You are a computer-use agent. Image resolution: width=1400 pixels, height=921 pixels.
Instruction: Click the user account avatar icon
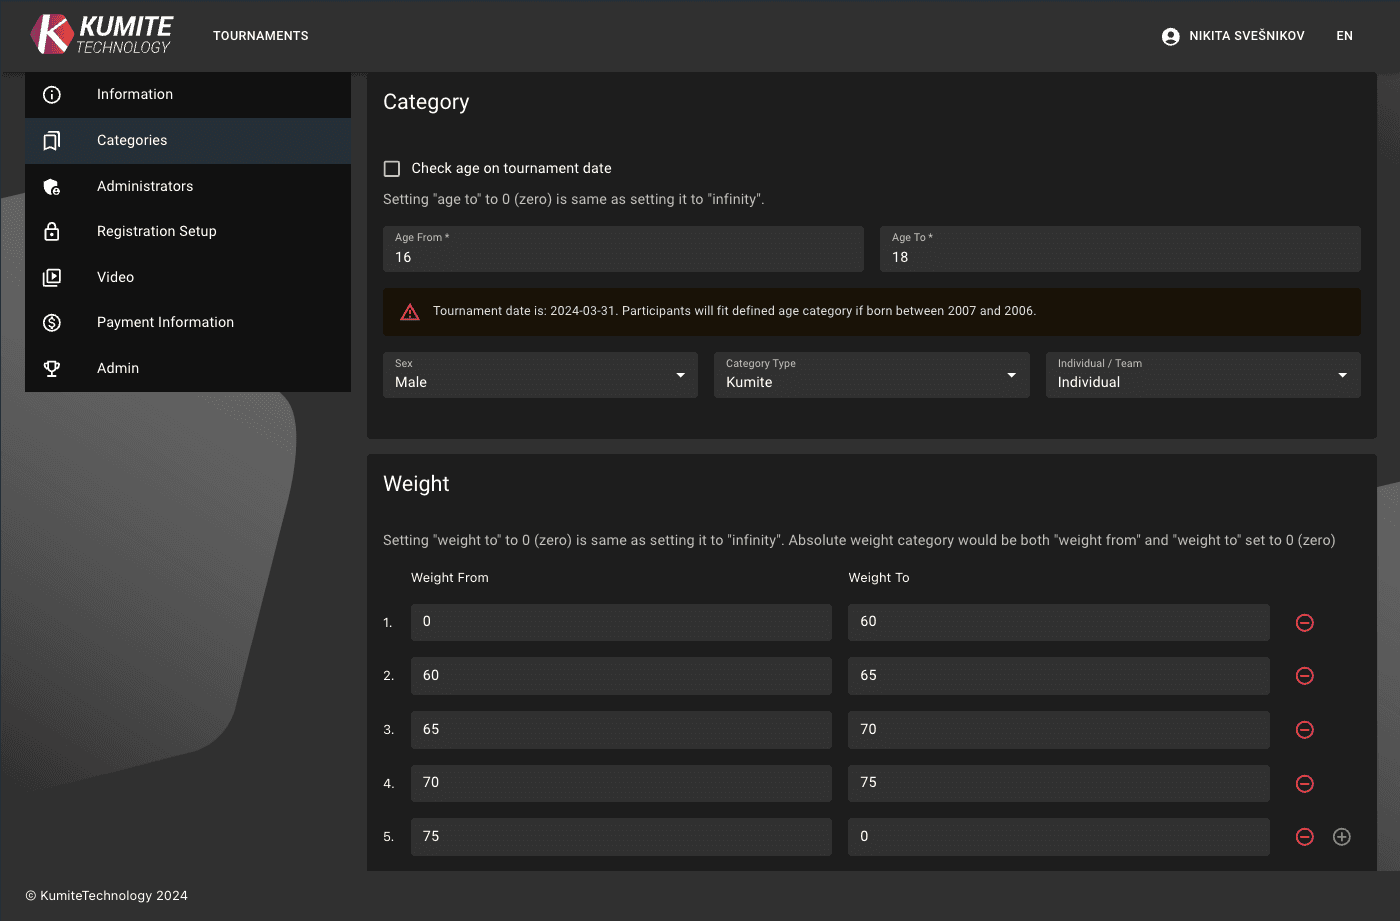click(x=1169, y=35)
